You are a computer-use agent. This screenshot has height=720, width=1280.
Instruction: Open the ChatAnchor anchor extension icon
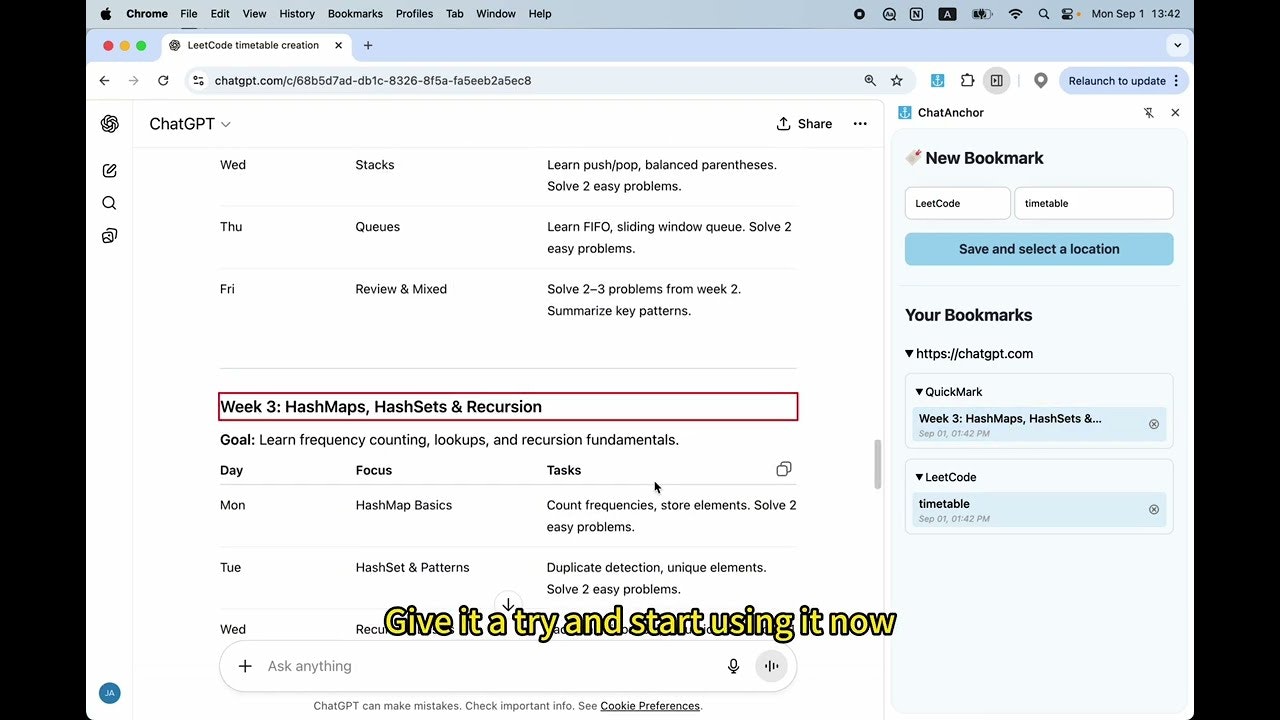[x=938, y=81]
